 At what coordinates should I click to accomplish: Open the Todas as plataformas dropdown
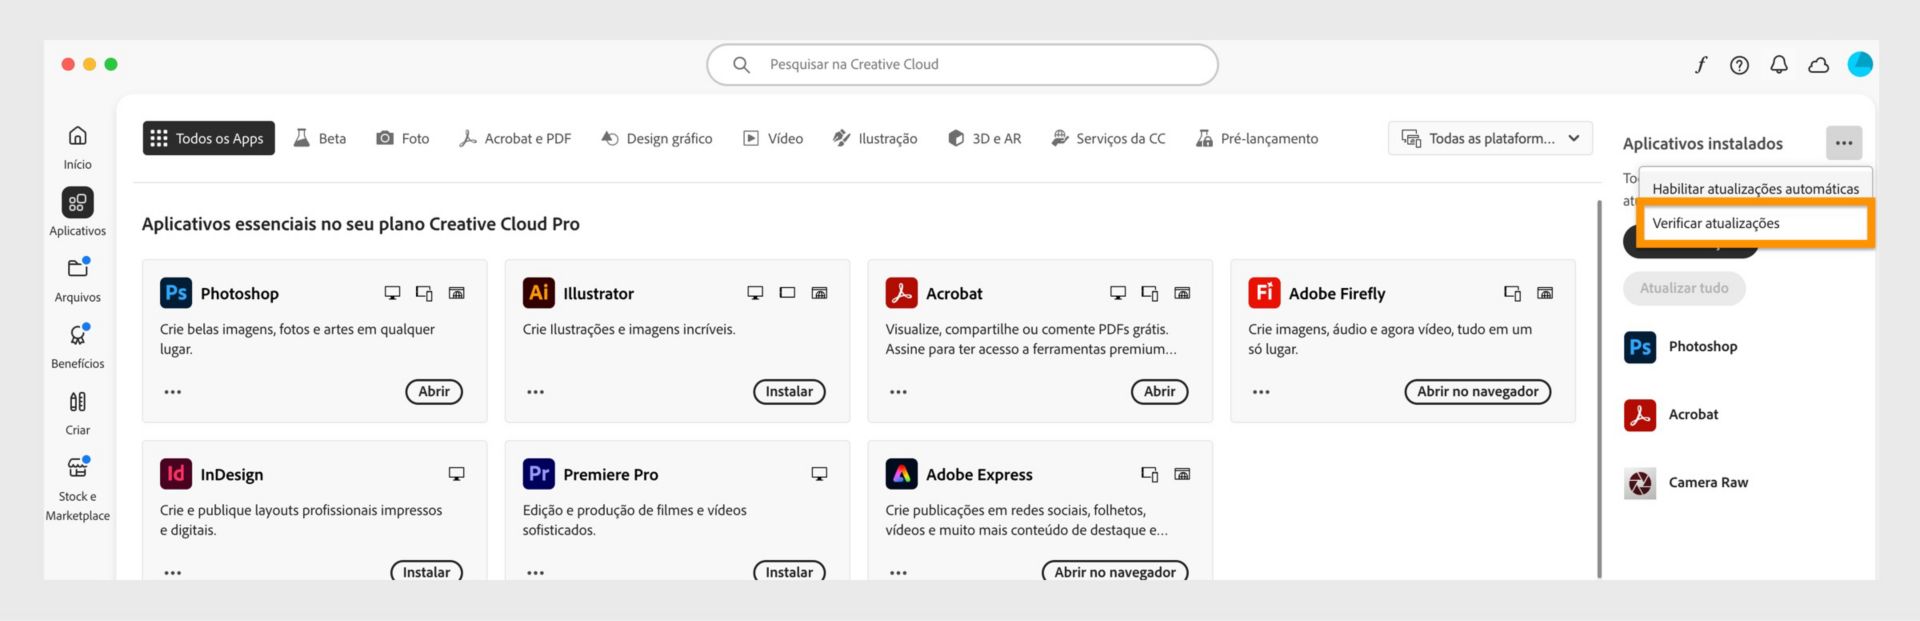click(x=1490, y=138)
